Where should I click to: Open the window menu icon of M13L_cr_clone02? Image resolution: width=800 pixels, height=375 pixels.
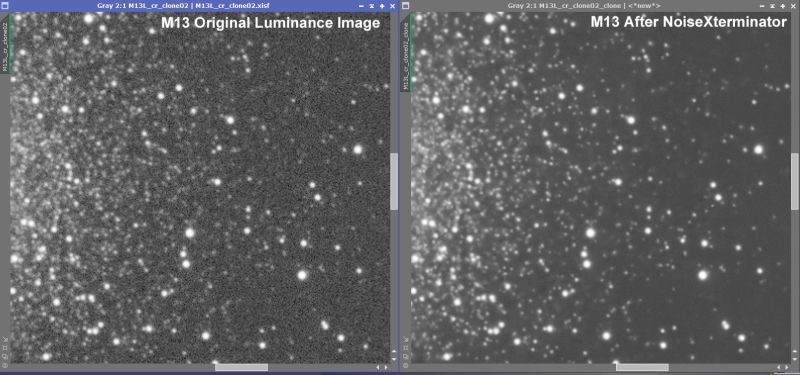click(x=5, y=6)
